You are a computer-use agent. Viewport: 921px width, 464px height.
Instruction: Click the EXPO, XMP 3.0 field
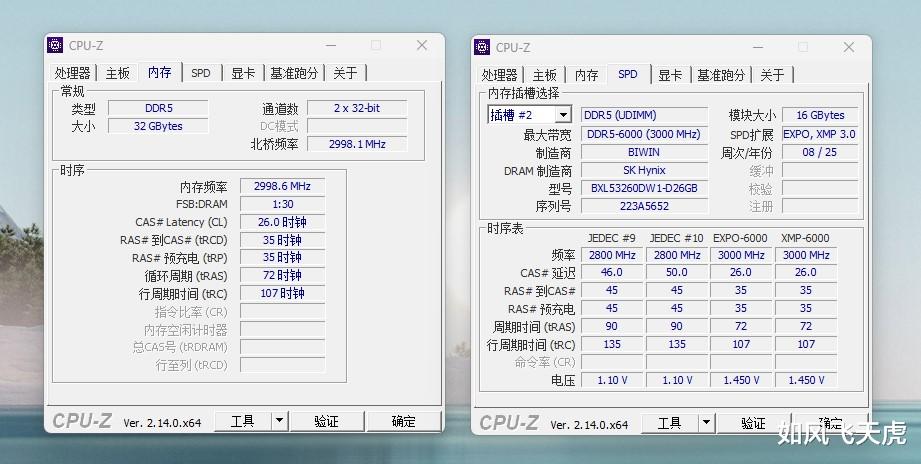[820, 134]
